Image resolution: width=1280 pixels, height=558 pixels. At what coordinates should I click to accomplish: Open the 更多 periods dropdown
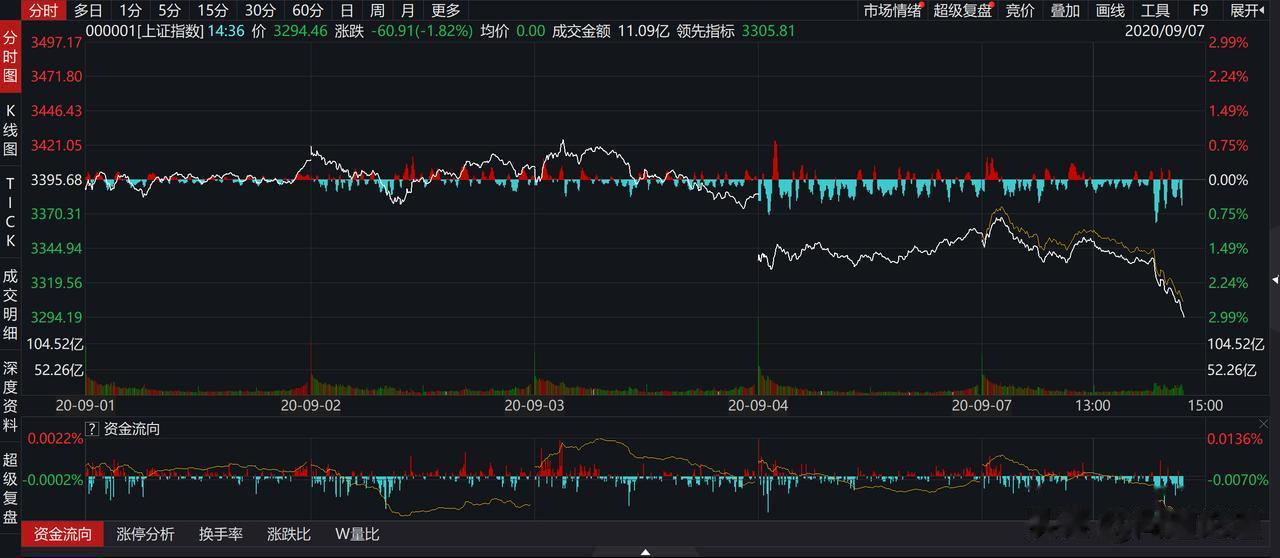(446, 11)
